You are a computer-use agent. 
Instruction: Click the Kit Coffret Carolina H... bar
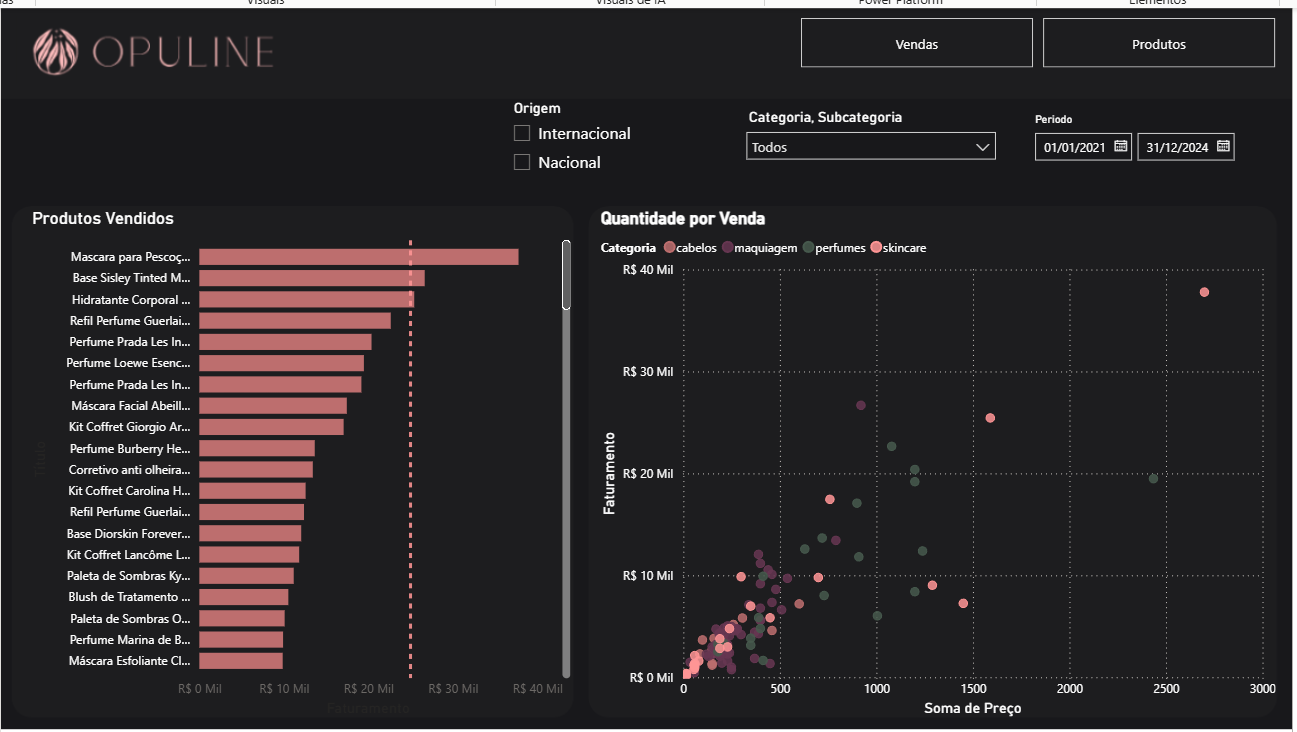[x=252, y=491]
